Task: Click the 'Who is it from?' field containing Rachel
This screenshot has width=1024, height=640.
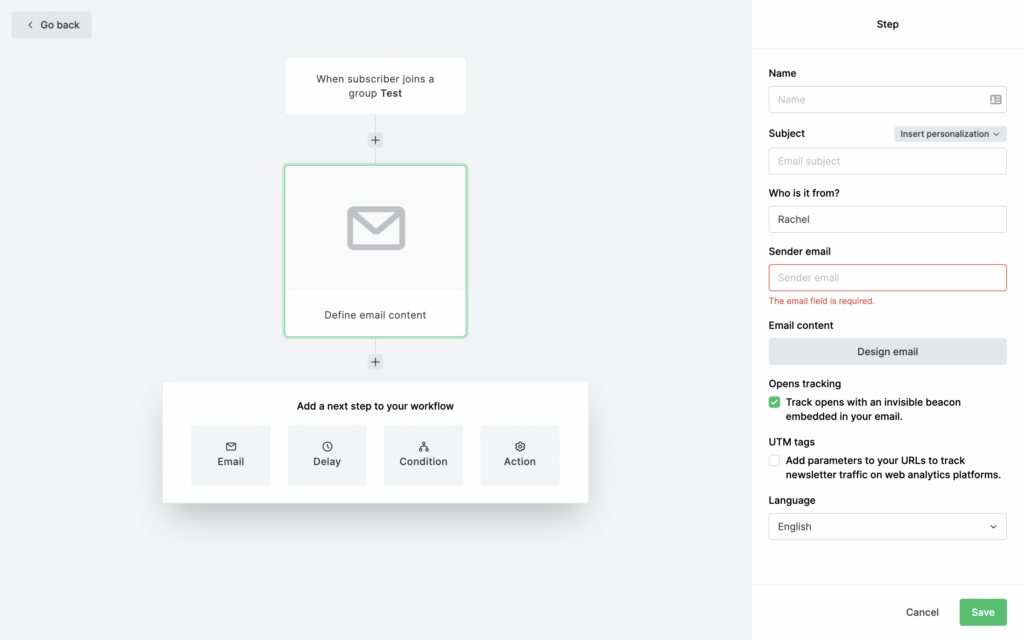Action: (x=888, y=219)
